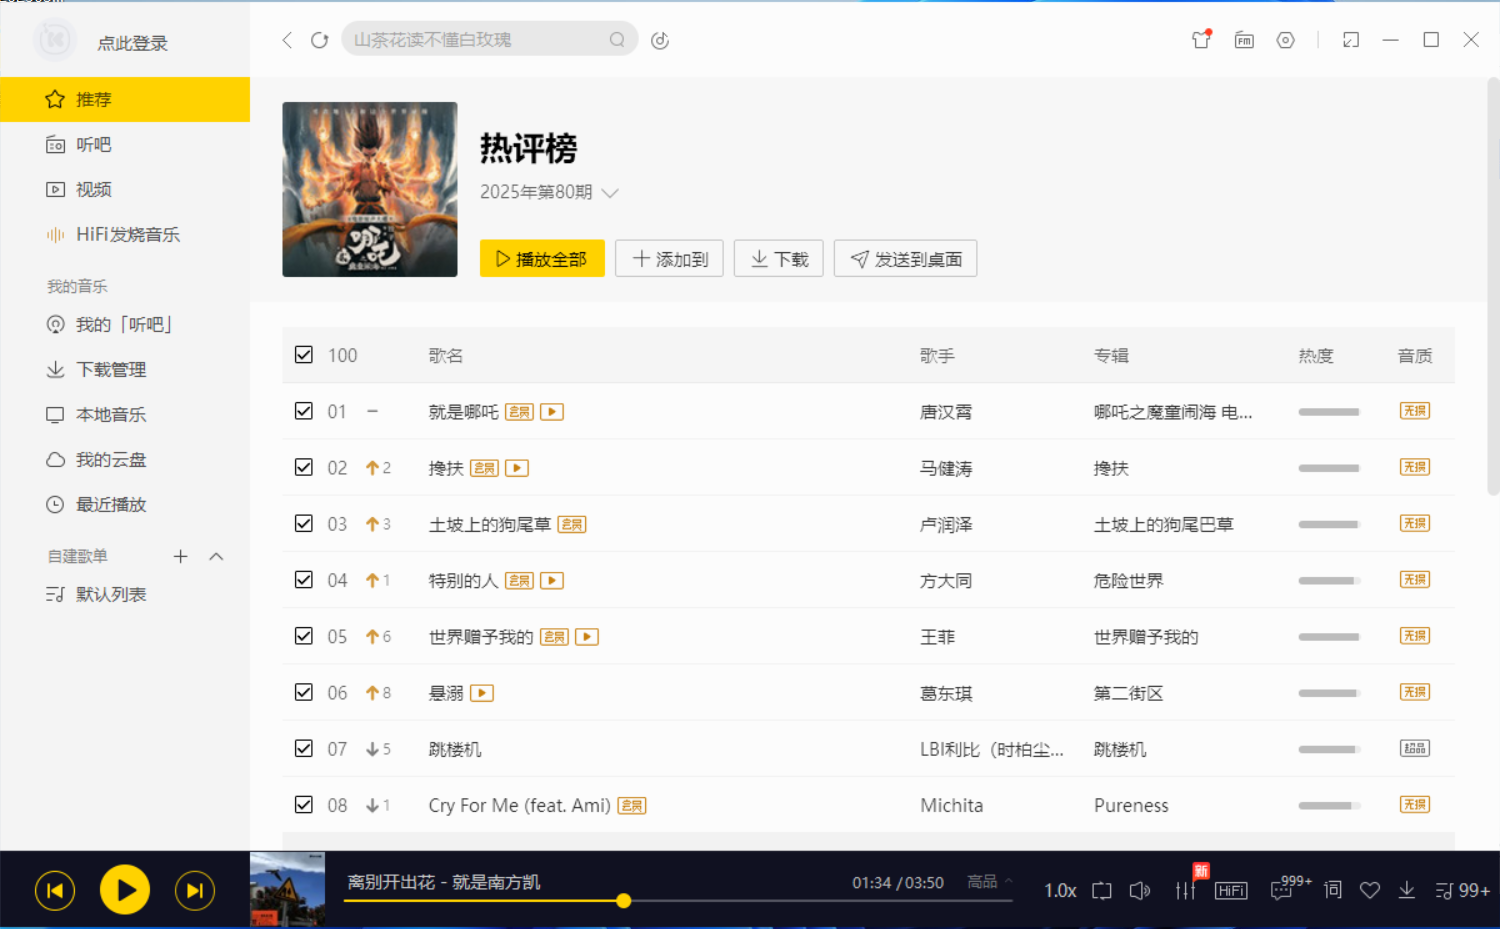Play the MV for 悬溺
1500x929 pixels.
coord(482,693)
